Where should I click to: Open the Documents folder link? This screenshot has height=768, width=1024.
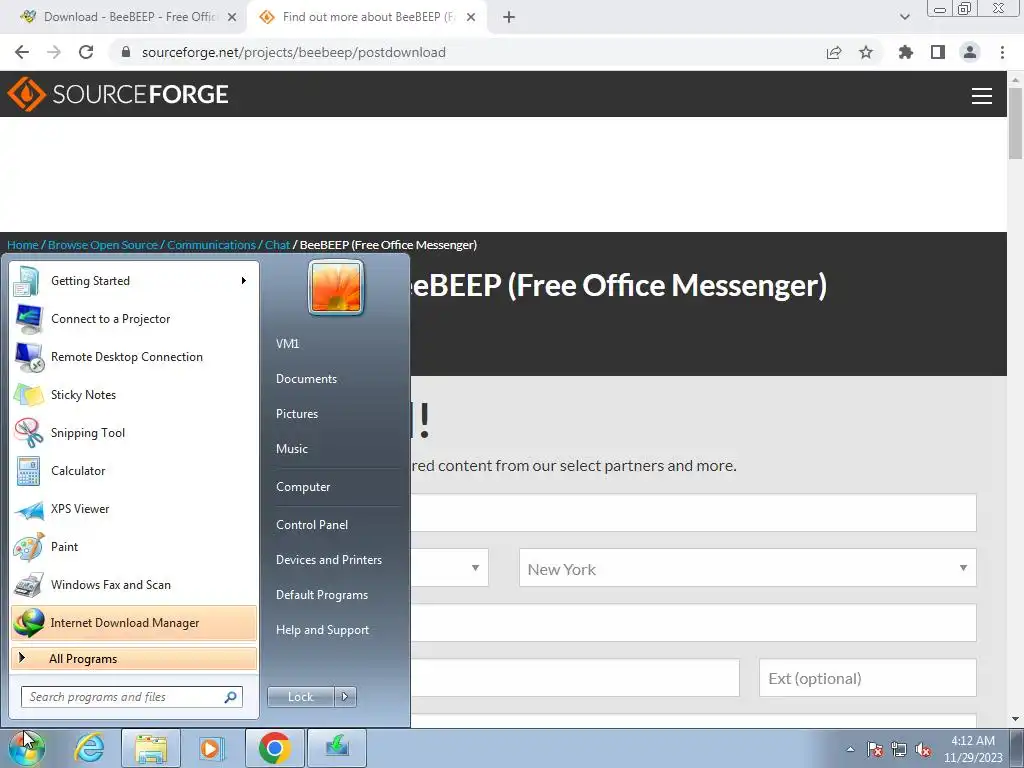click(306, 379)
